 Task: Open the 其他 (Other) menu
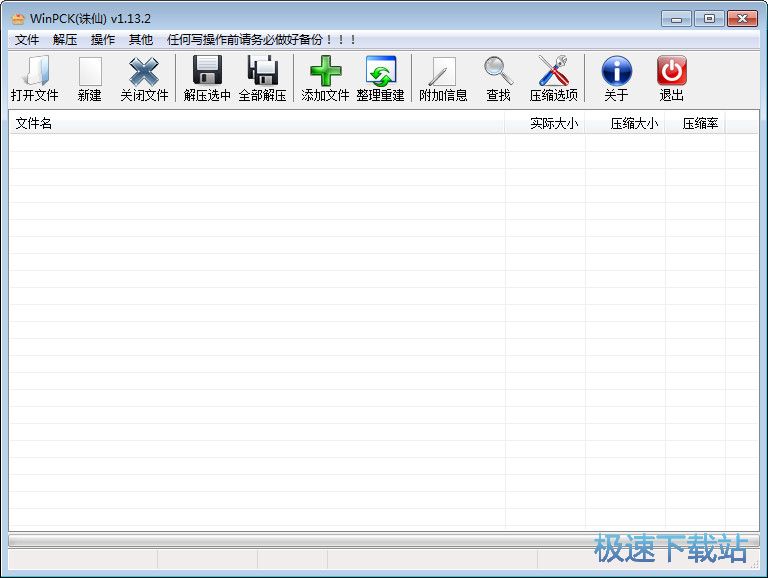[x=141, y=40]
